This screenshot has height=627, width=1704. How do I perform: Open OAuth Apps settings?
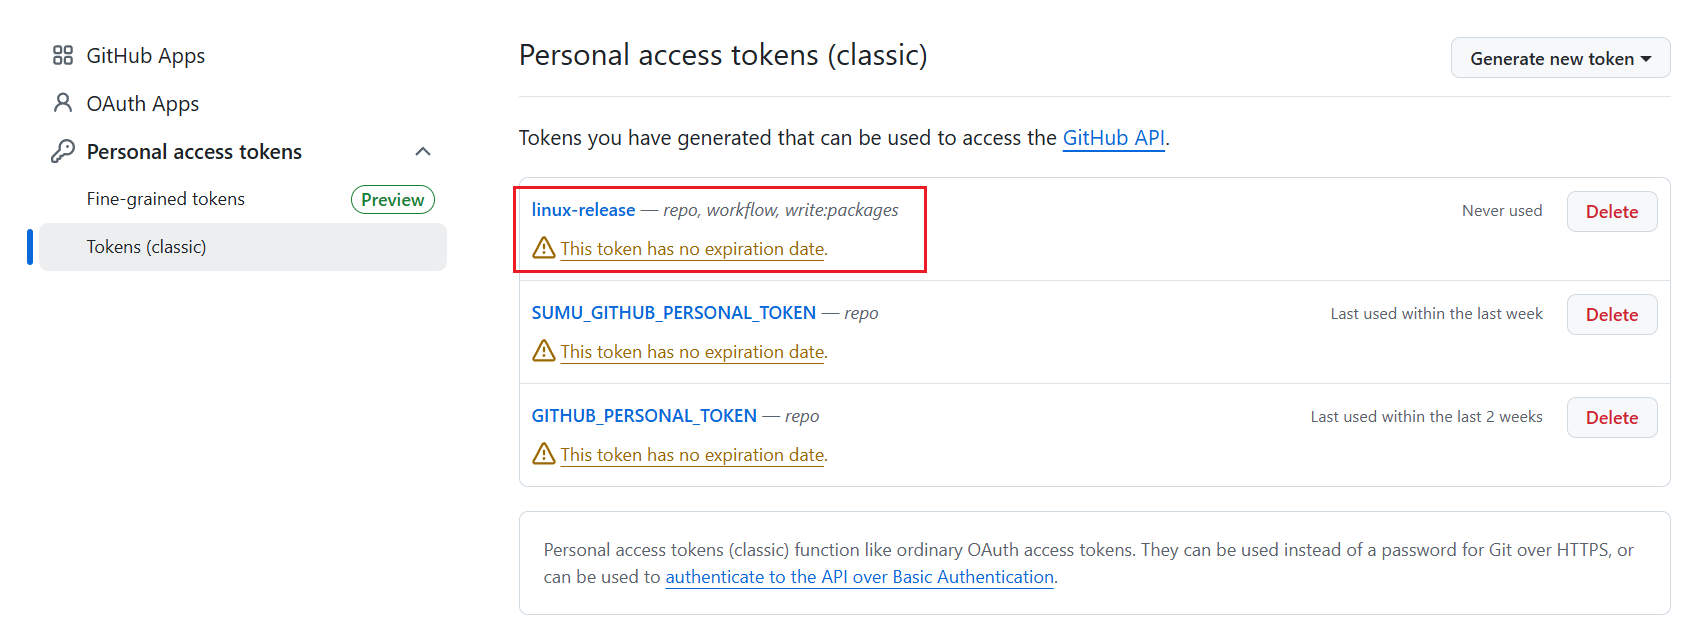click(143, 104)
